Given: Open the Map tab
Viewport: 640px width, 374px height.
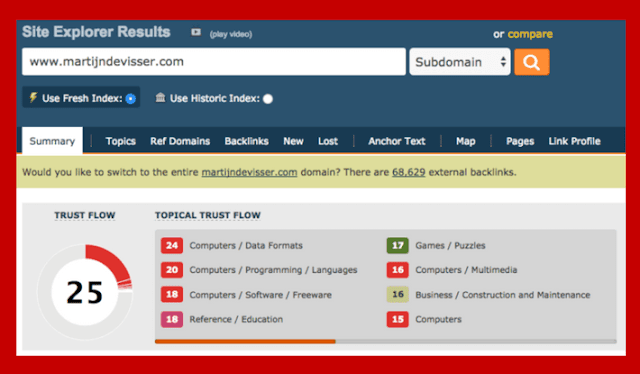Looking at the screenshot, I should click(466, 141).
